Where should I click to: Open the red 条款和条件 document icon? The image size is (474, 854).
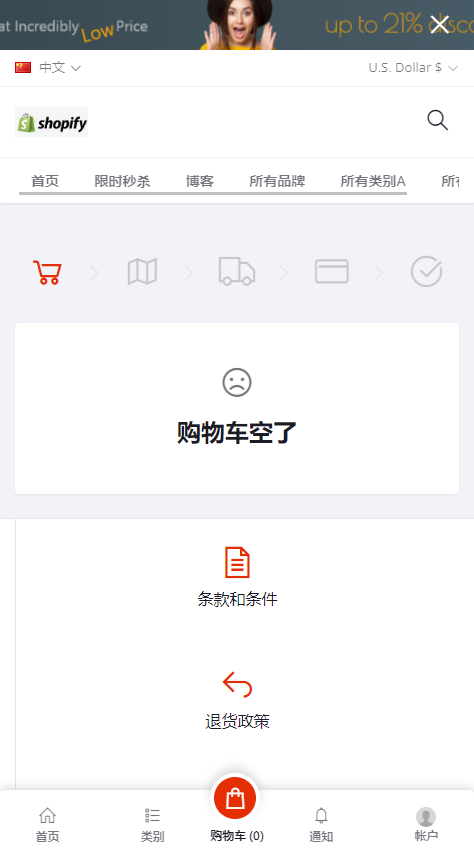237,562
